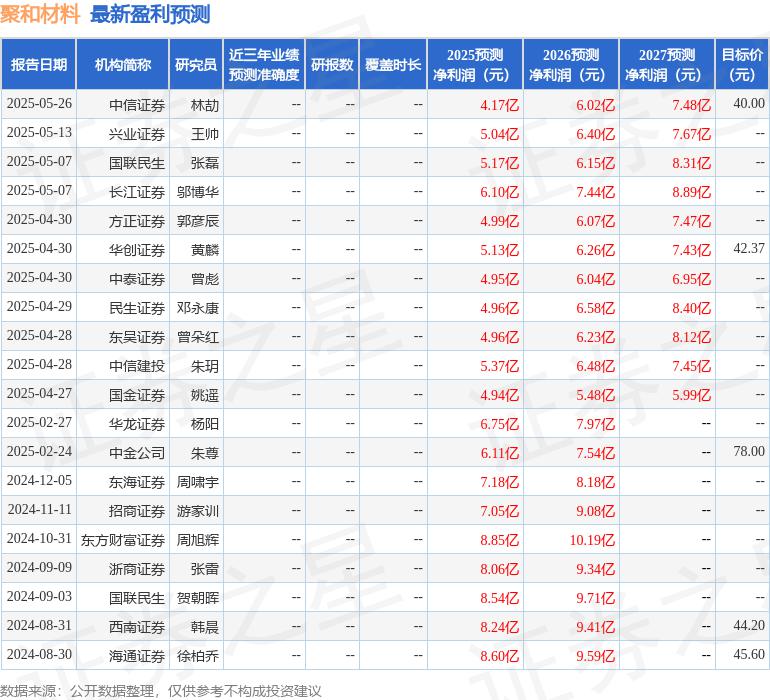770x700 pixels.
Task: Click the 5.37亿 profit value
Action: point(499,366)
